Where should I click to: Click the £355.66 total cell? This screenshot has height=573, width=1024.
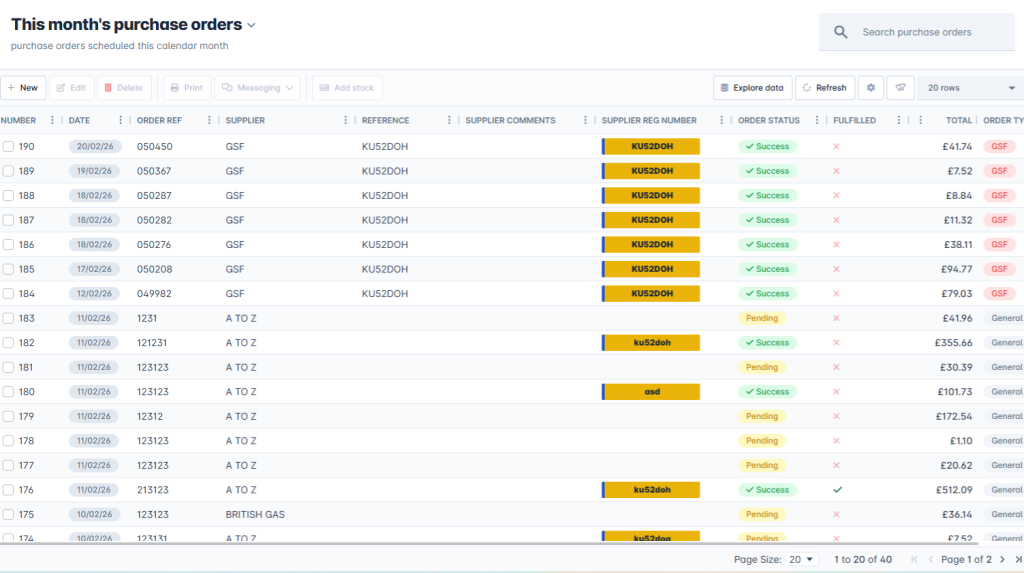[x=953, y=342]
